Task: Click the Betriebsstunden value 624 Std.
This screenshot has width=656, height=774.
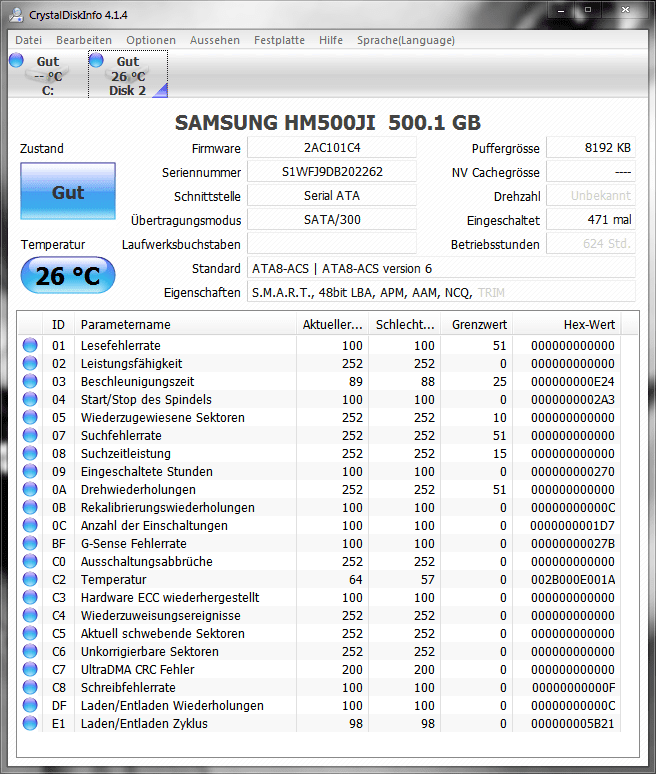Action: (591, 244)
